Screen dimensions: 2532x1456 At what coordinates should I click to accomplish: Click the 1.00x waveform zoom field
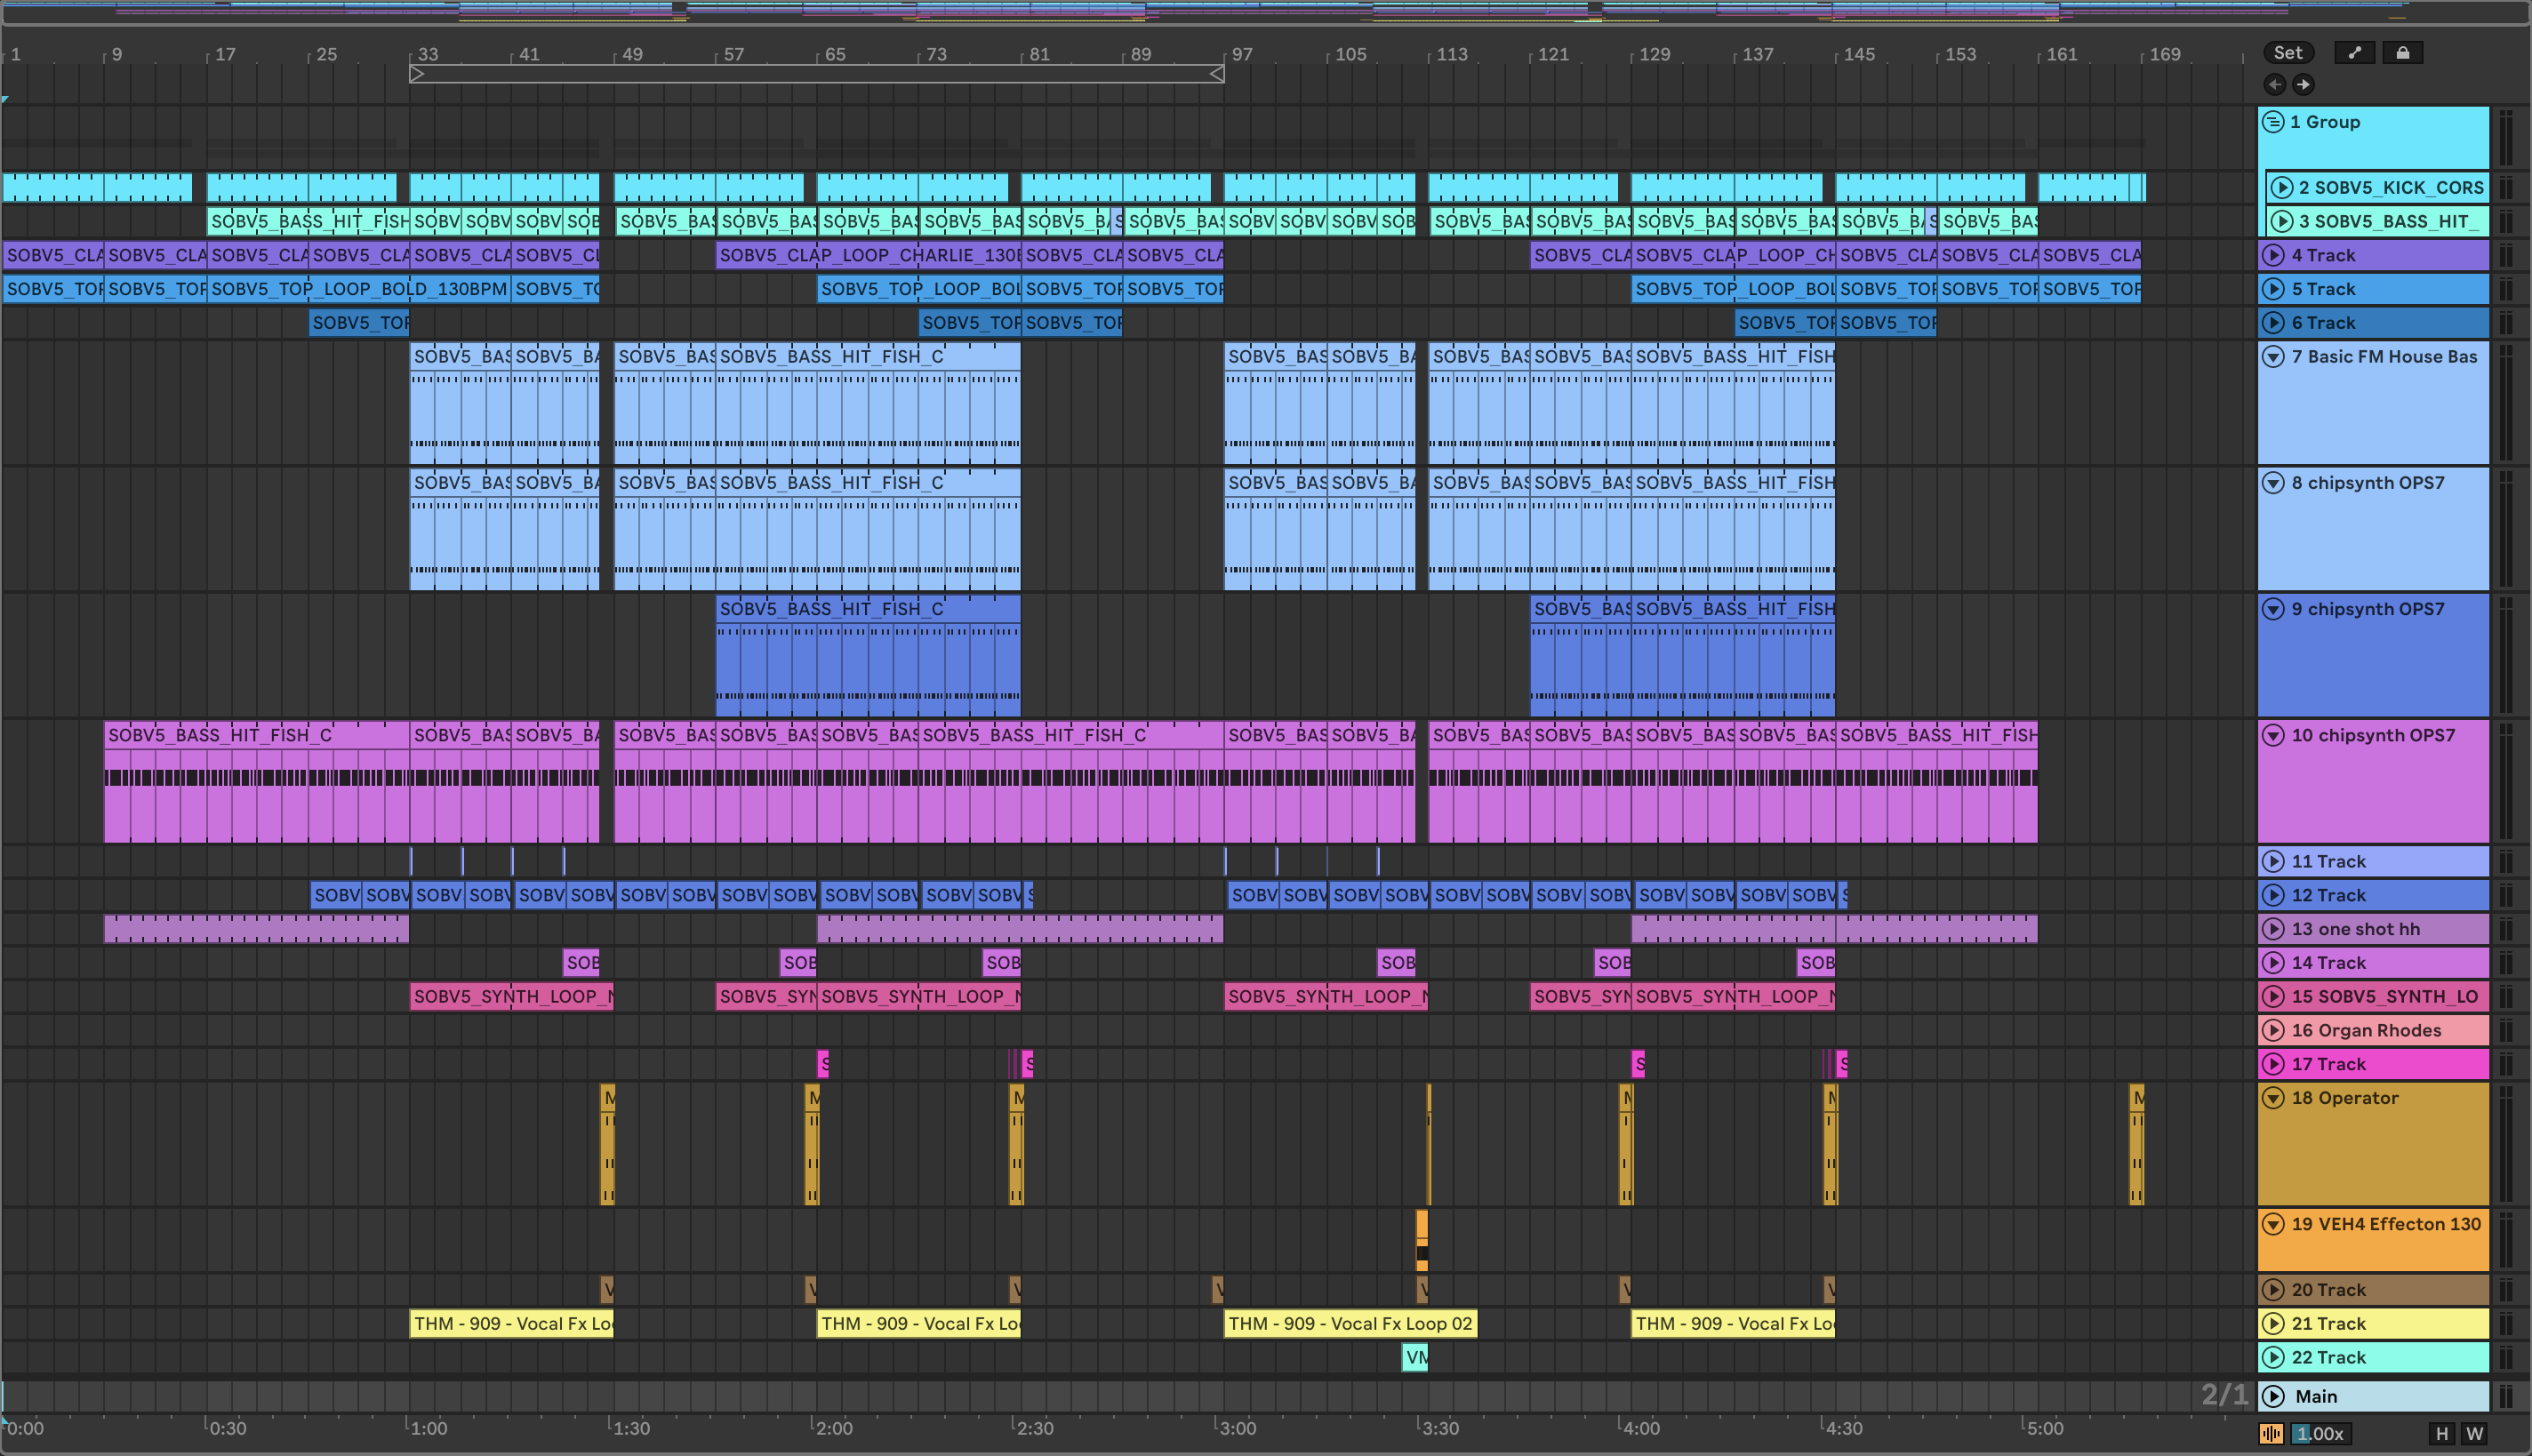pos(2320,1434)
